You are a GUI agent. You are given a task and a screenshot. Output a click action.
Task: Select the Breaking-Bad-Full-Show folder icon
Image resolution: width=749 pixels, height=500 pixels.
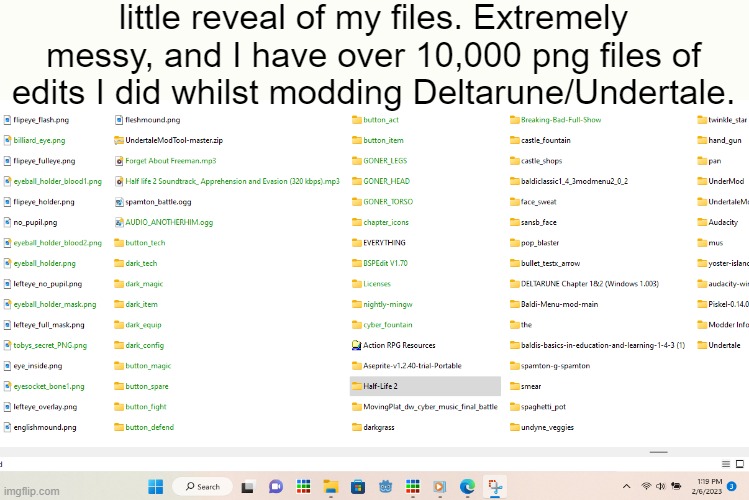tap(514, 119)
